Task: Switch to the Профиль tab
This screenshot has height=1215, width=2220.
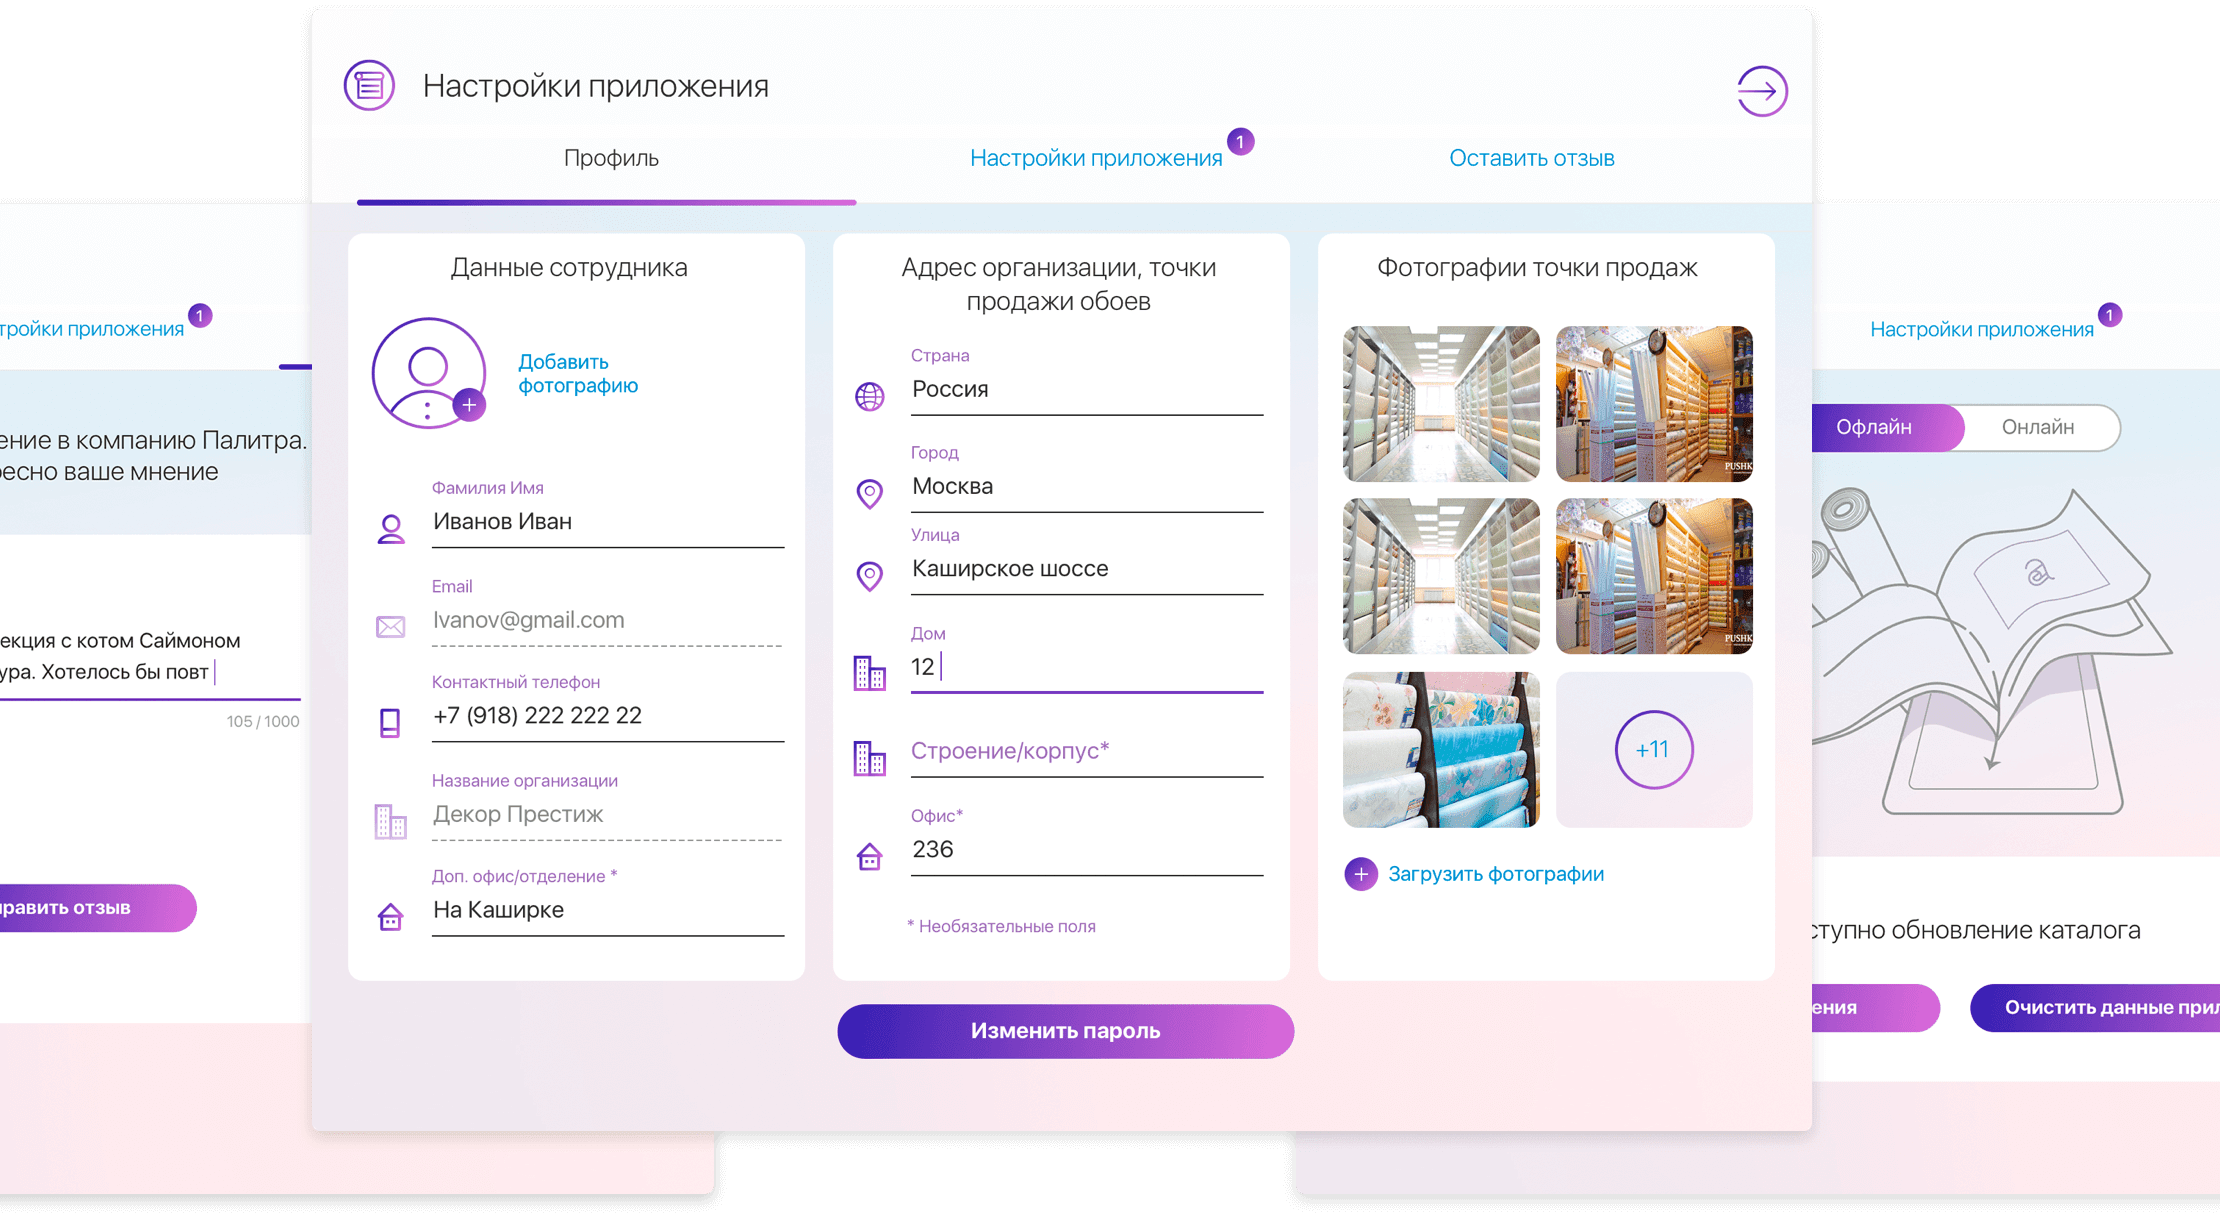Action: pyautogui.click(x=611, y=158)
